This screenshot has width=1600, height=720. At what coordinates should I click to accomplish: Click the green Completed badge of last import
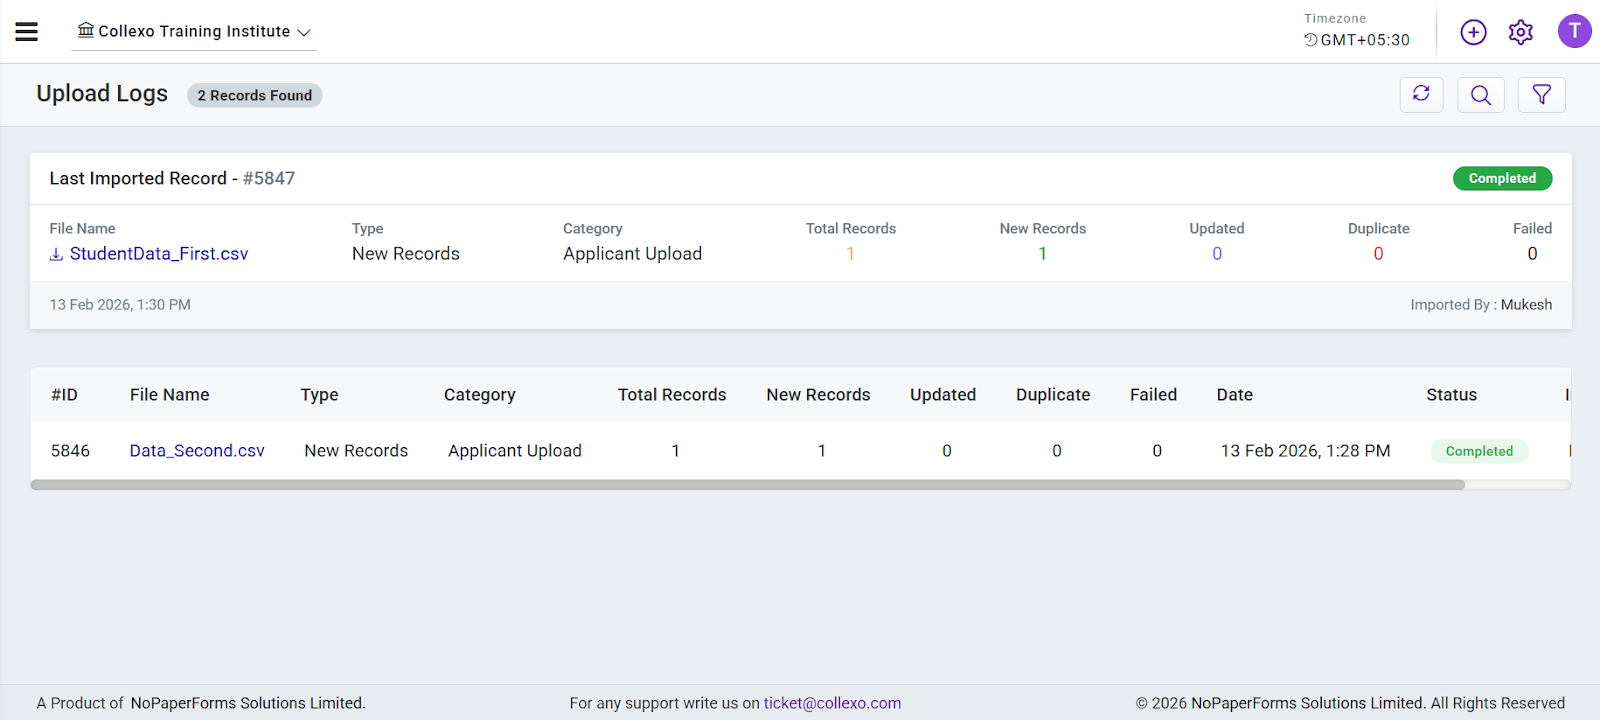point(1502,178)
